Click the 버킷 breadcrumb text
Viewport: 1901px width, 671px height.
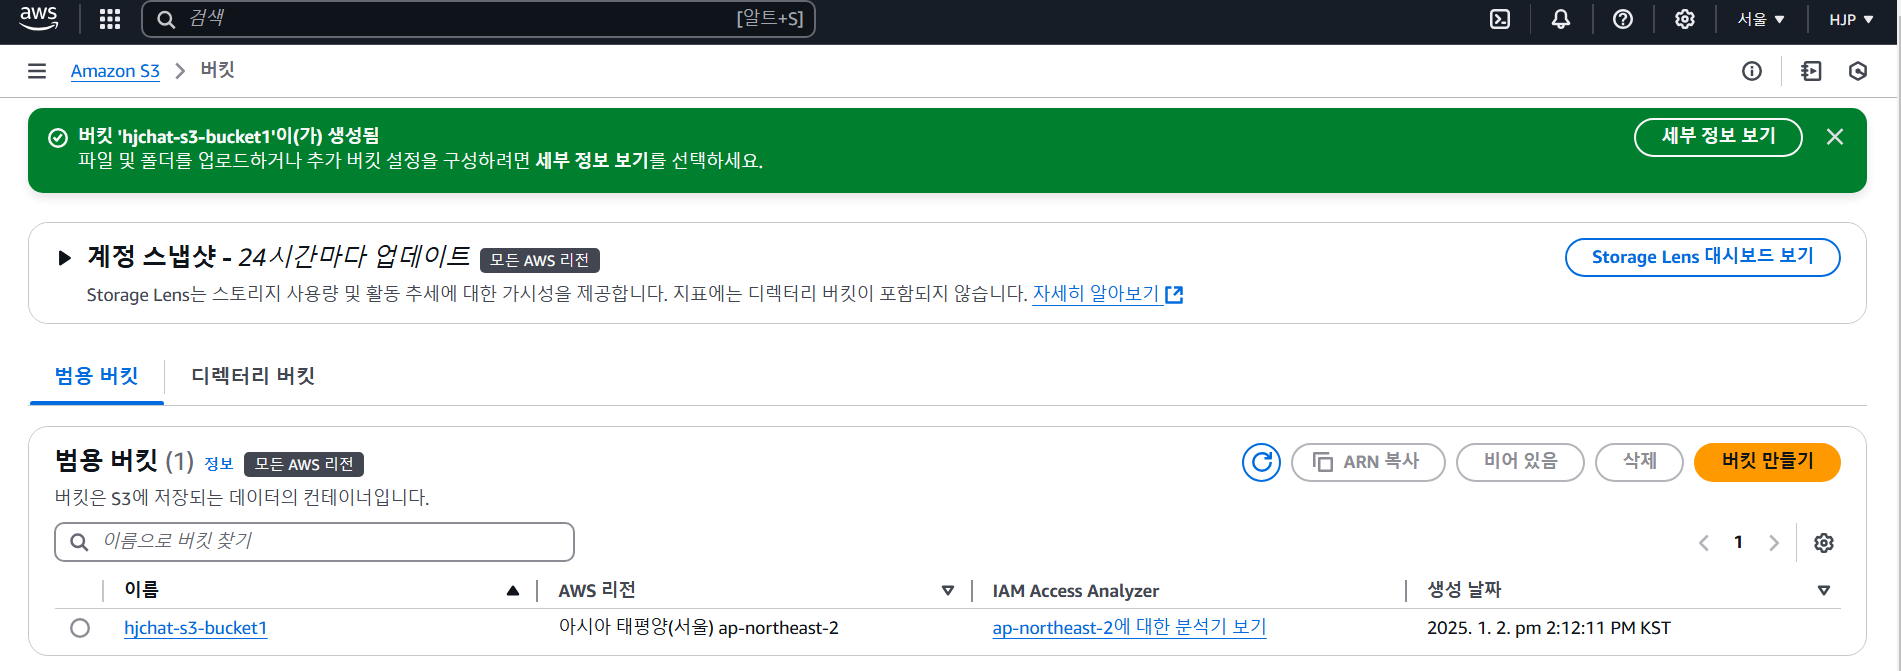tap(217, 70)
